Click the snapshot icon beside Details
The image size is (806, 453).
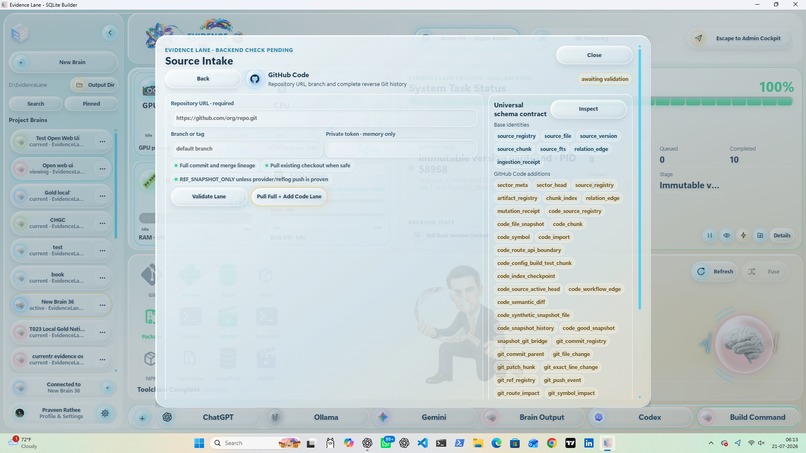(760, 235)
